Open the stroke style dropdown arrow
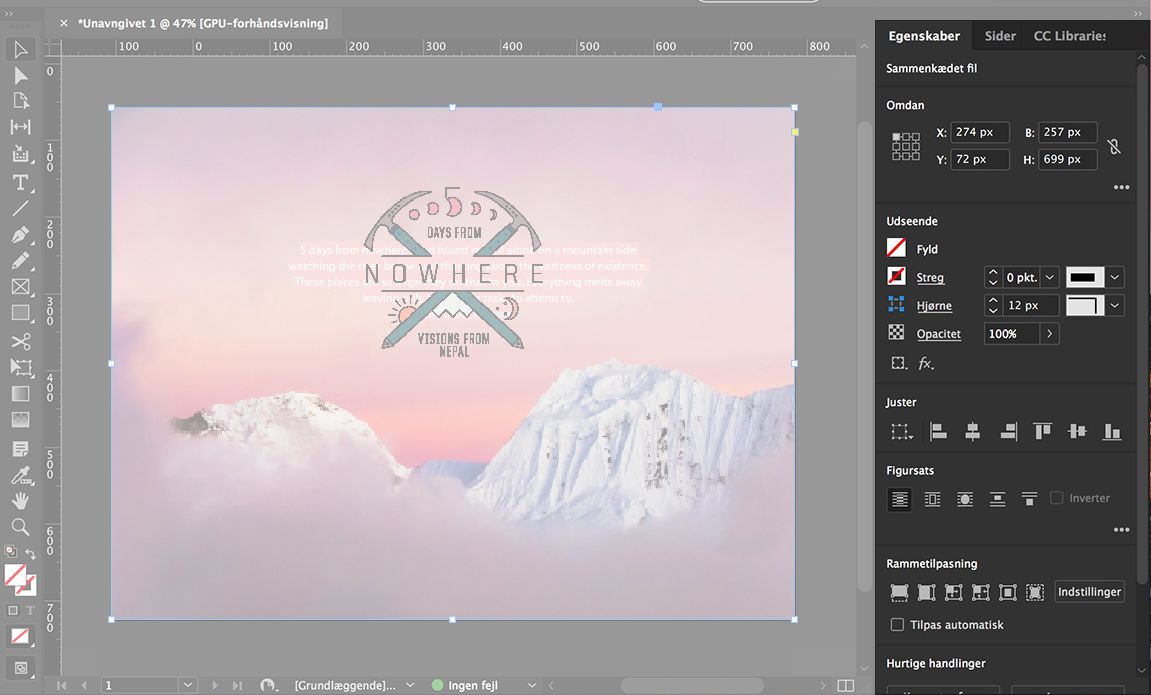The width and height of the screenshot is (1151, 695). click(1114, 277)
